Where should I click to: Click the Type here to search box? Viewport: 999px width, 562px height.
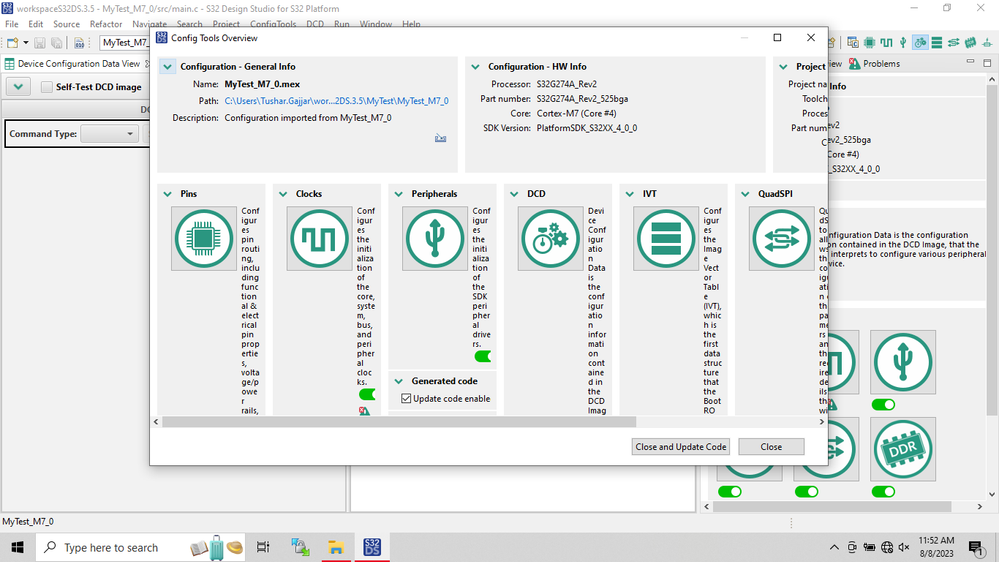point(141,547)
